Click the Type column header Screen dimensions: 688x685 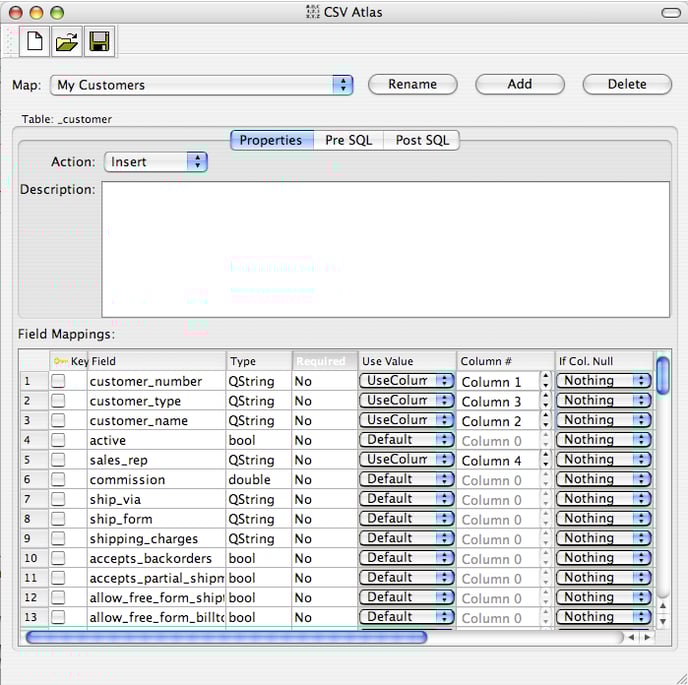click(259, 361)
